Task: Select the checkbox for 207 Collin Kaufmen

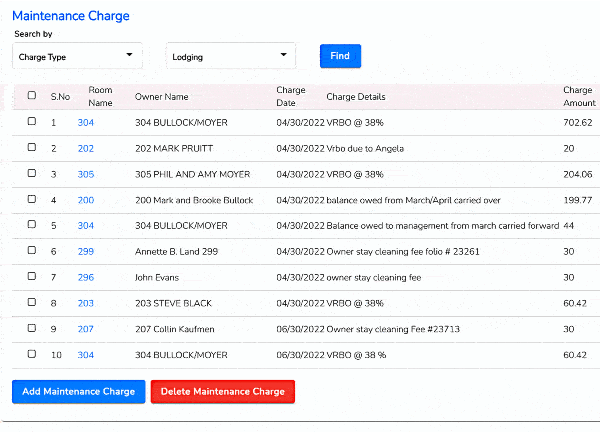Action: [32, 328]
